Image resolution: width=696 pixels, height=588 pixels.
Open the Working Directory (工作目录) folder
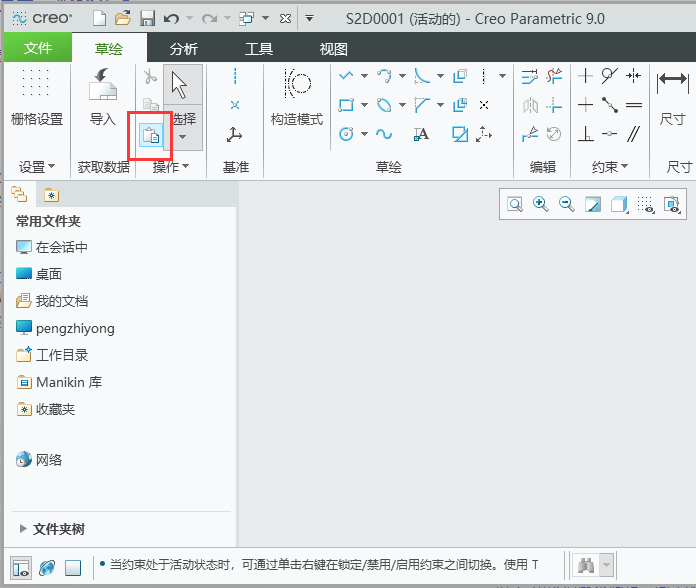(52, 355)
